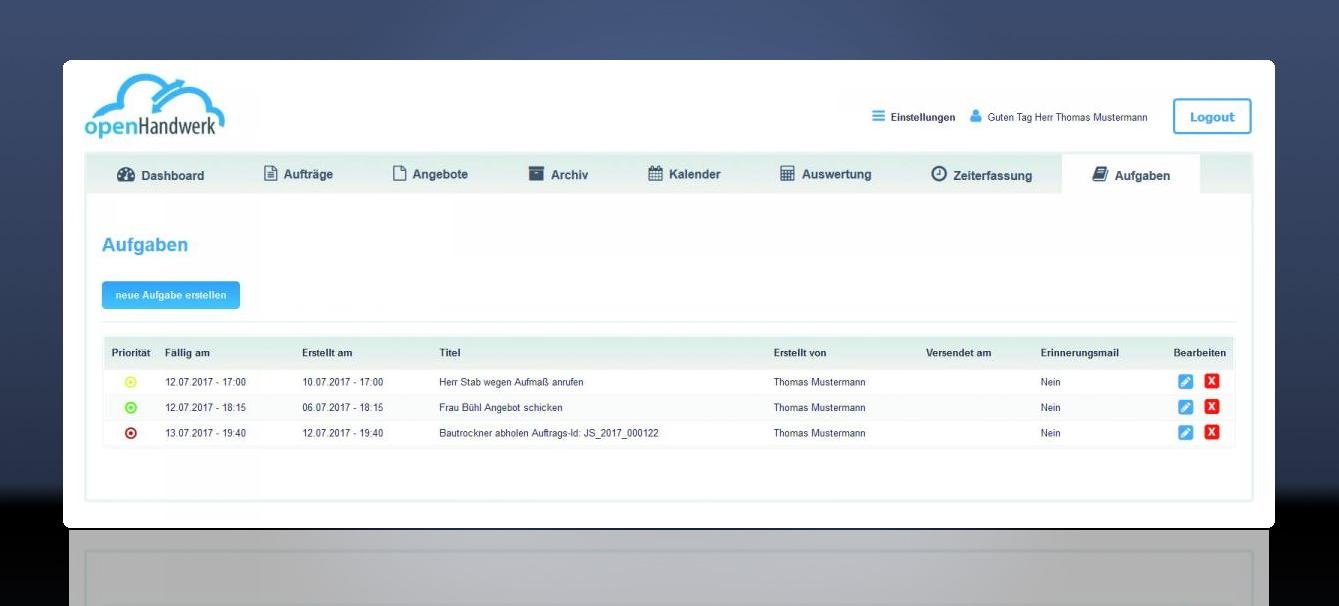Click Thomas Mustermann in Herr Stab row

coord(819,382)
